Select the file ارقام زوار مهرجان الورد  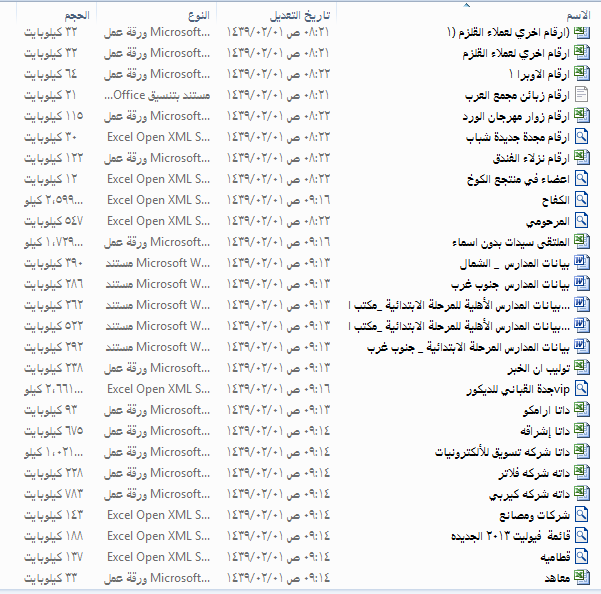[516, 116]
